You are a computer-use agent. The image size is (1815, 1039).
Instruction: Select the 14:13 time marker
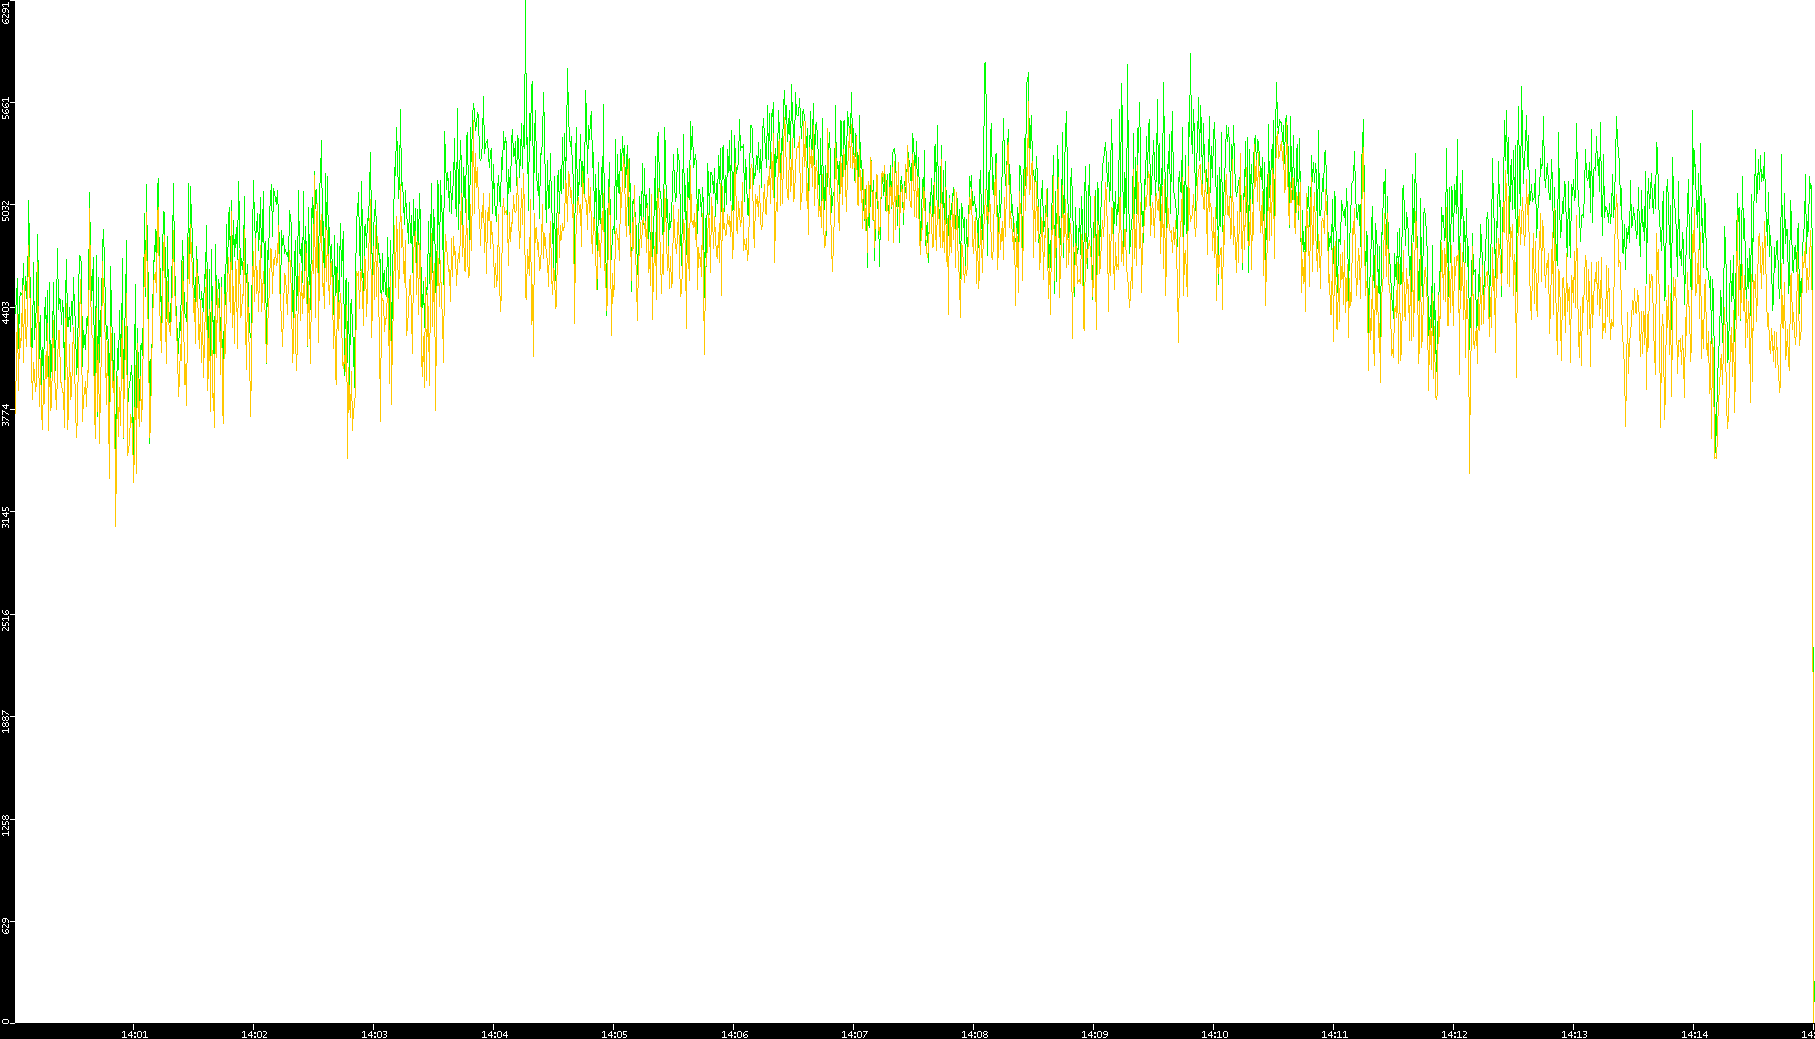click(x=1574, y=1034)
